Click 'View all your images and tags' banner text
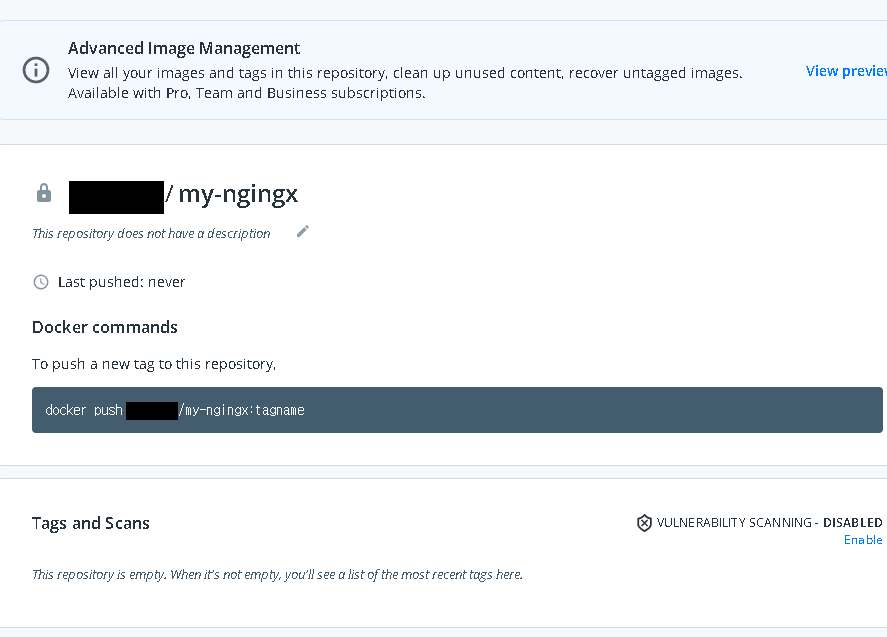This screenshot has width=887, height=637. [x=405, y=73]
